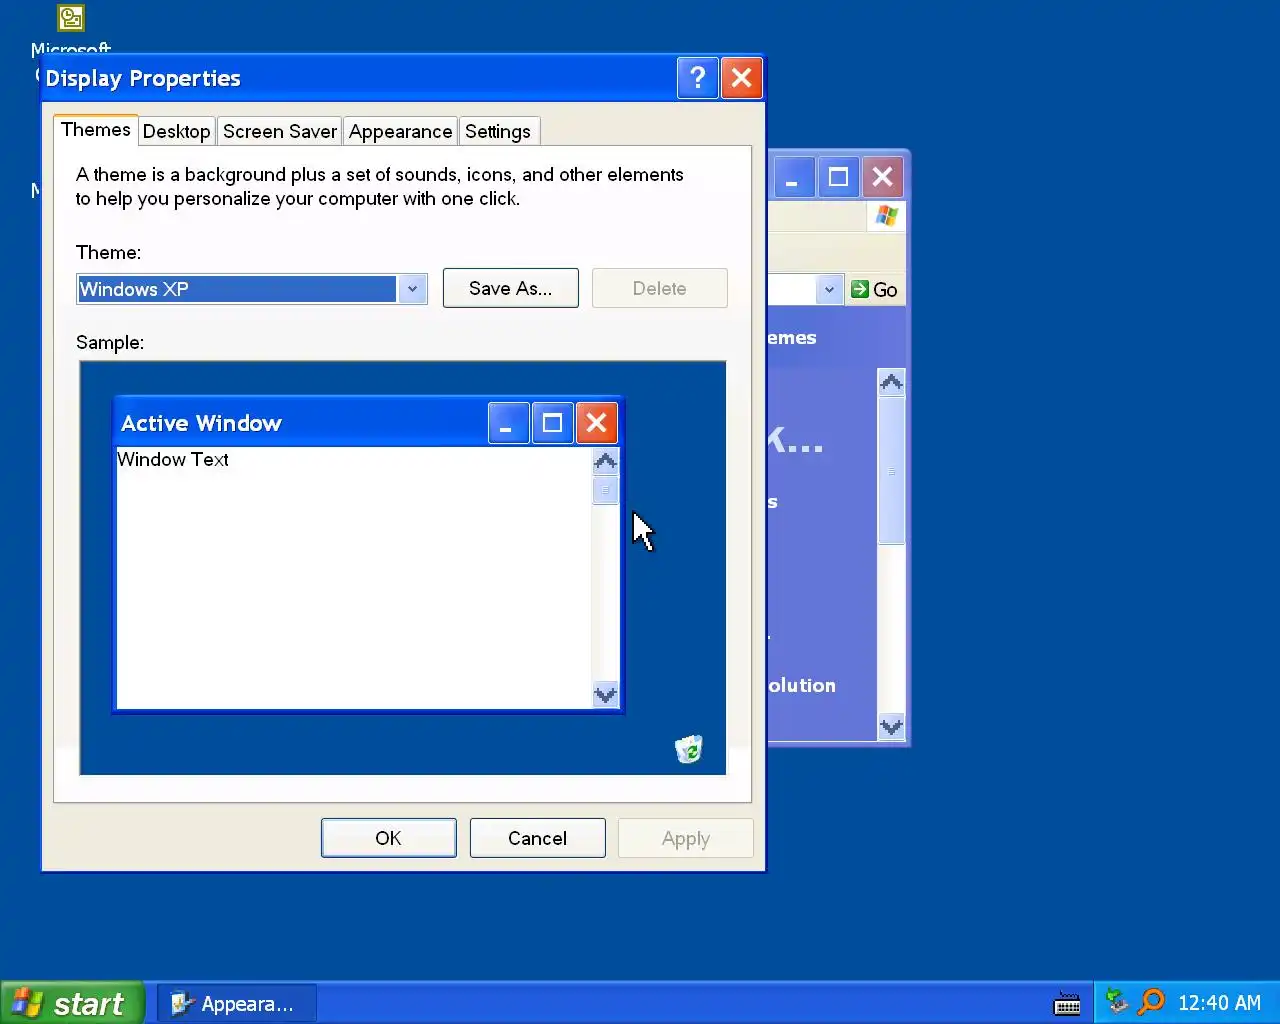The image size is (1280, 1024).
Task: Click the help question mark icon
Action: point(697,78)
